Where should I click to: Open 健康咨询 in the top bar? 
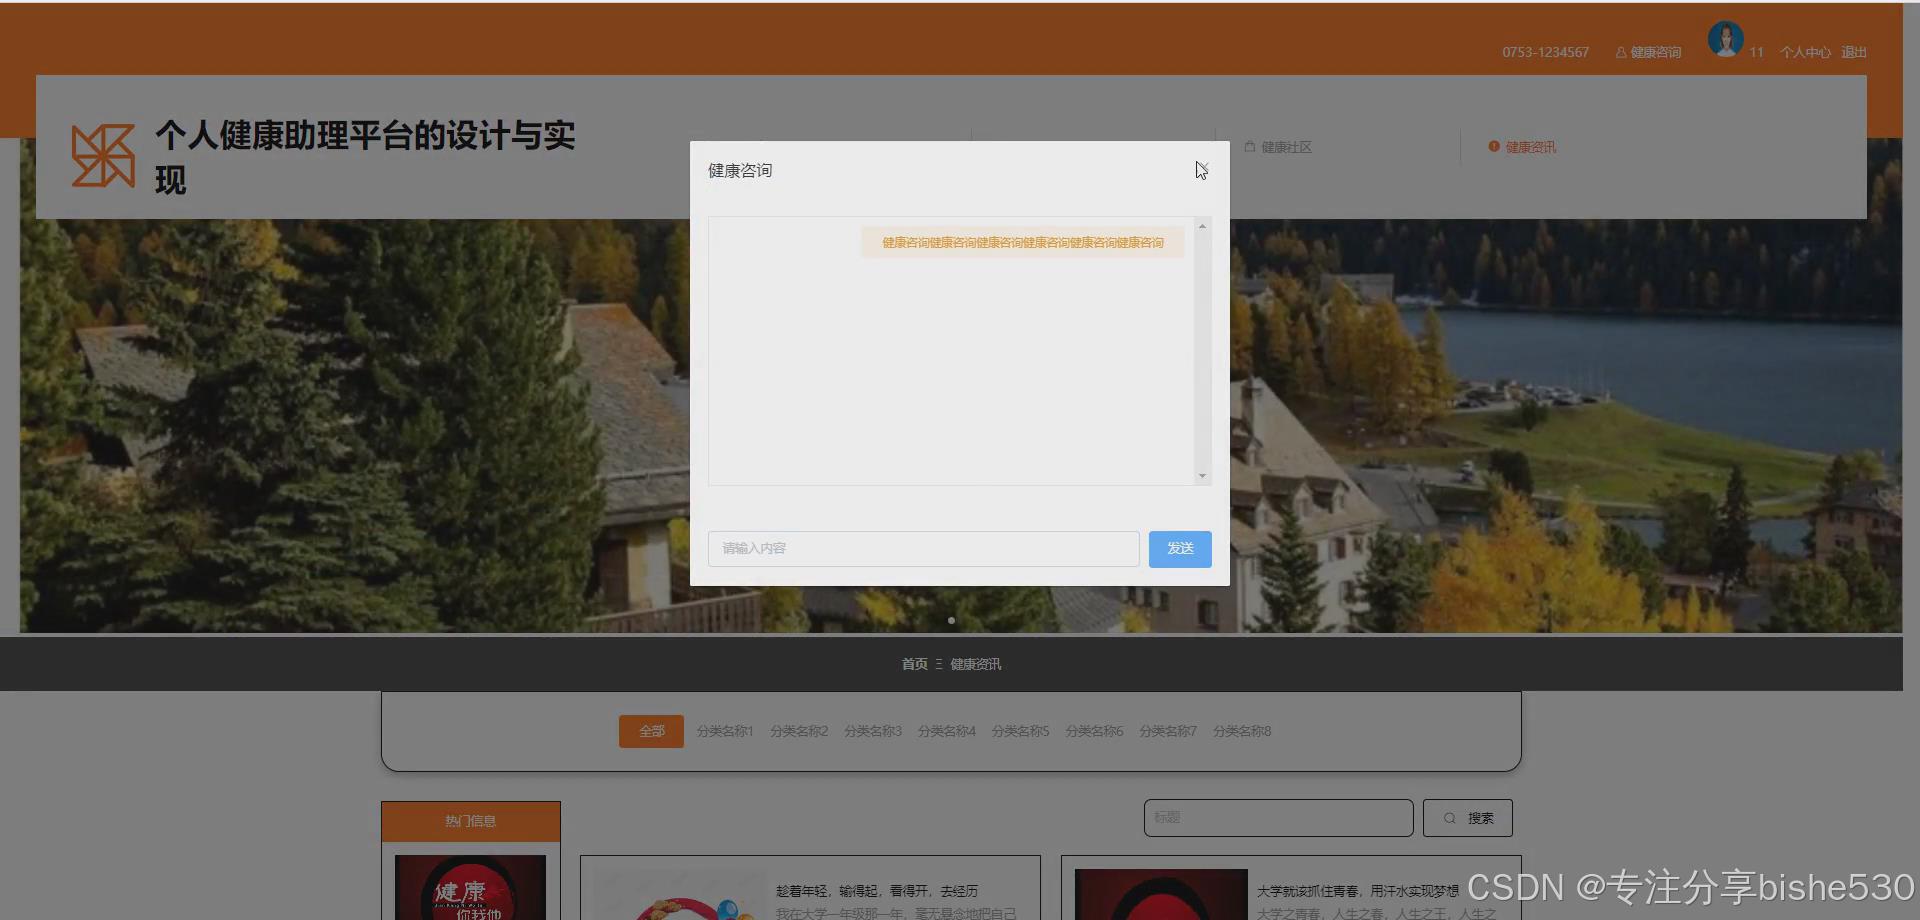tap(1648, 52)
